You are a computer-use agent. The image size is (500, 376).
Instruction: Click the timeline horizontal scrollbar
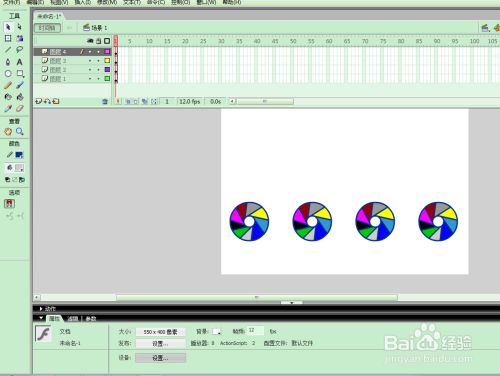(x=265, y=101)
